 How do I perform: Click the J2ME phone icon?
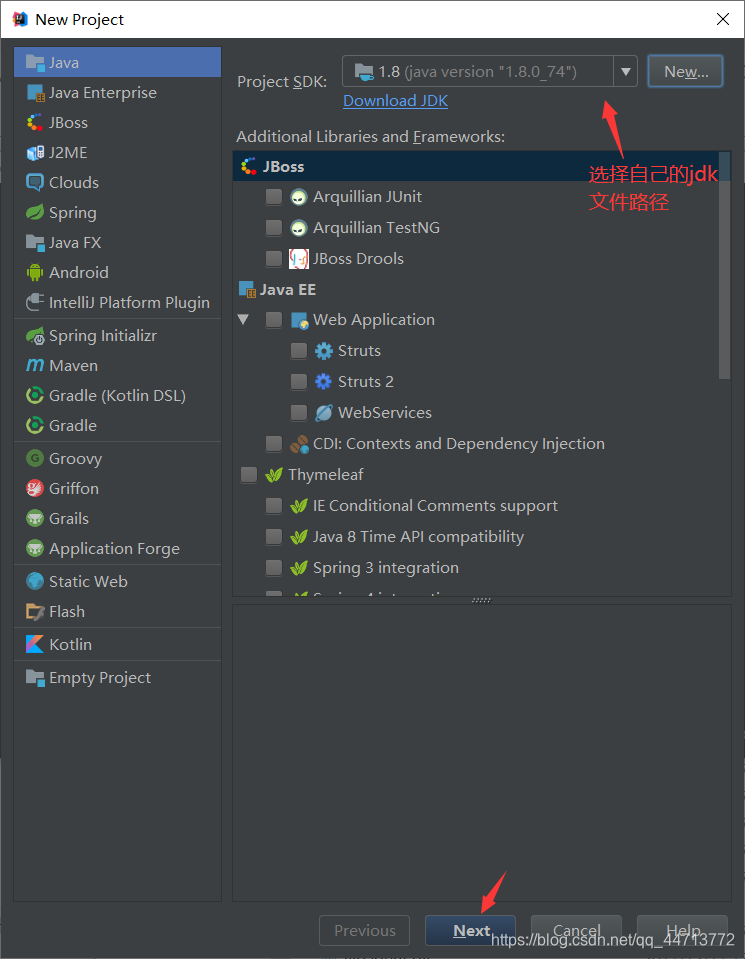coord(35,152)
